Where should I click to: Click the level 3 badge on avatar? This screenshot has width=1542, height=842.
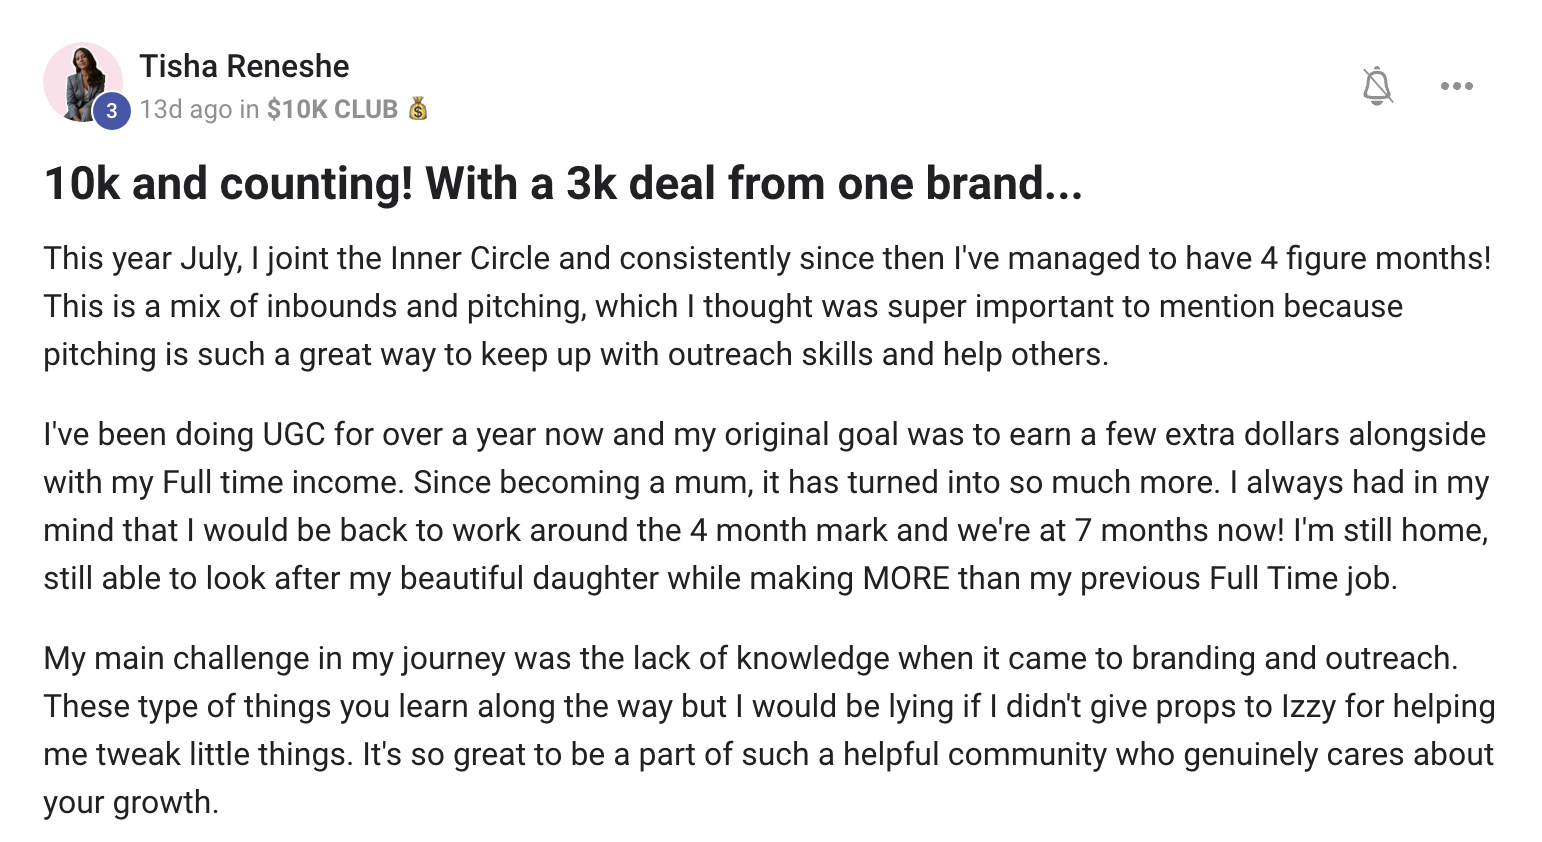click(x=112, y=111)
